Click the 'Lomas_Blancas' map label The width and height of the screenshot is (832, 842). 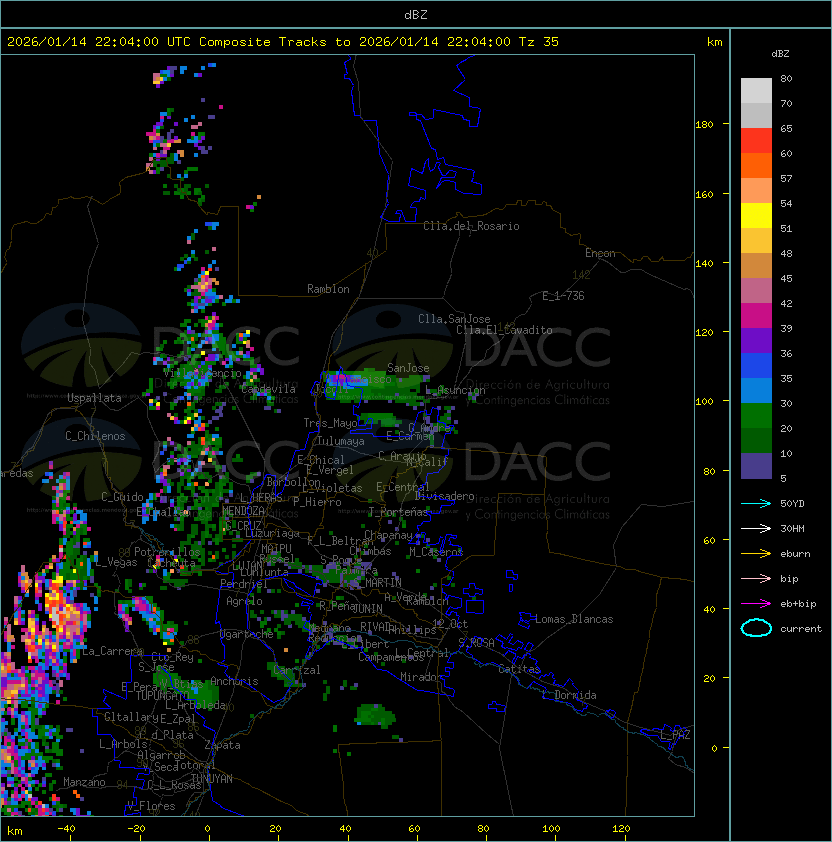coord(574,619)
